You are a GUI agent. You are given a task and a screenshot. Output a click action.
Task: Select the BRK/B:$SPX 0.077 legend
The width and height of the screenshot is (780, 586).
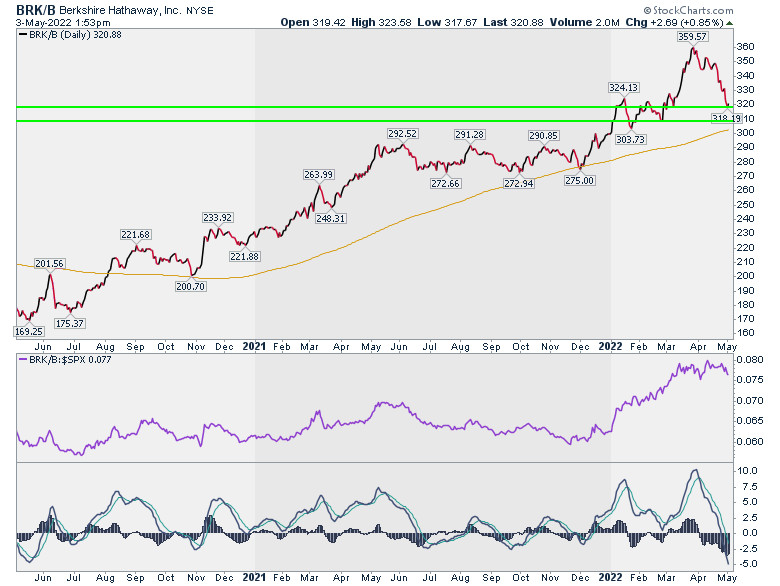(x=65, y=360)
